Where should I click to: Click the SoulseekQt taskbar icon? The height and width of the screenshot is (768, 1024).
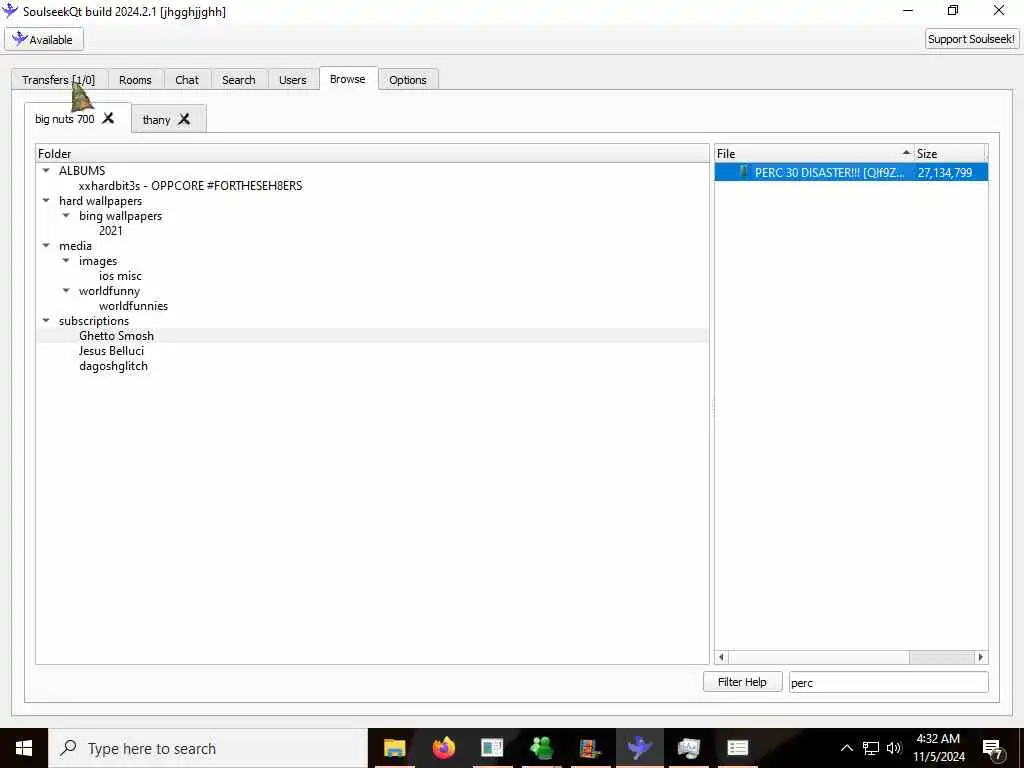pos(639,748)
